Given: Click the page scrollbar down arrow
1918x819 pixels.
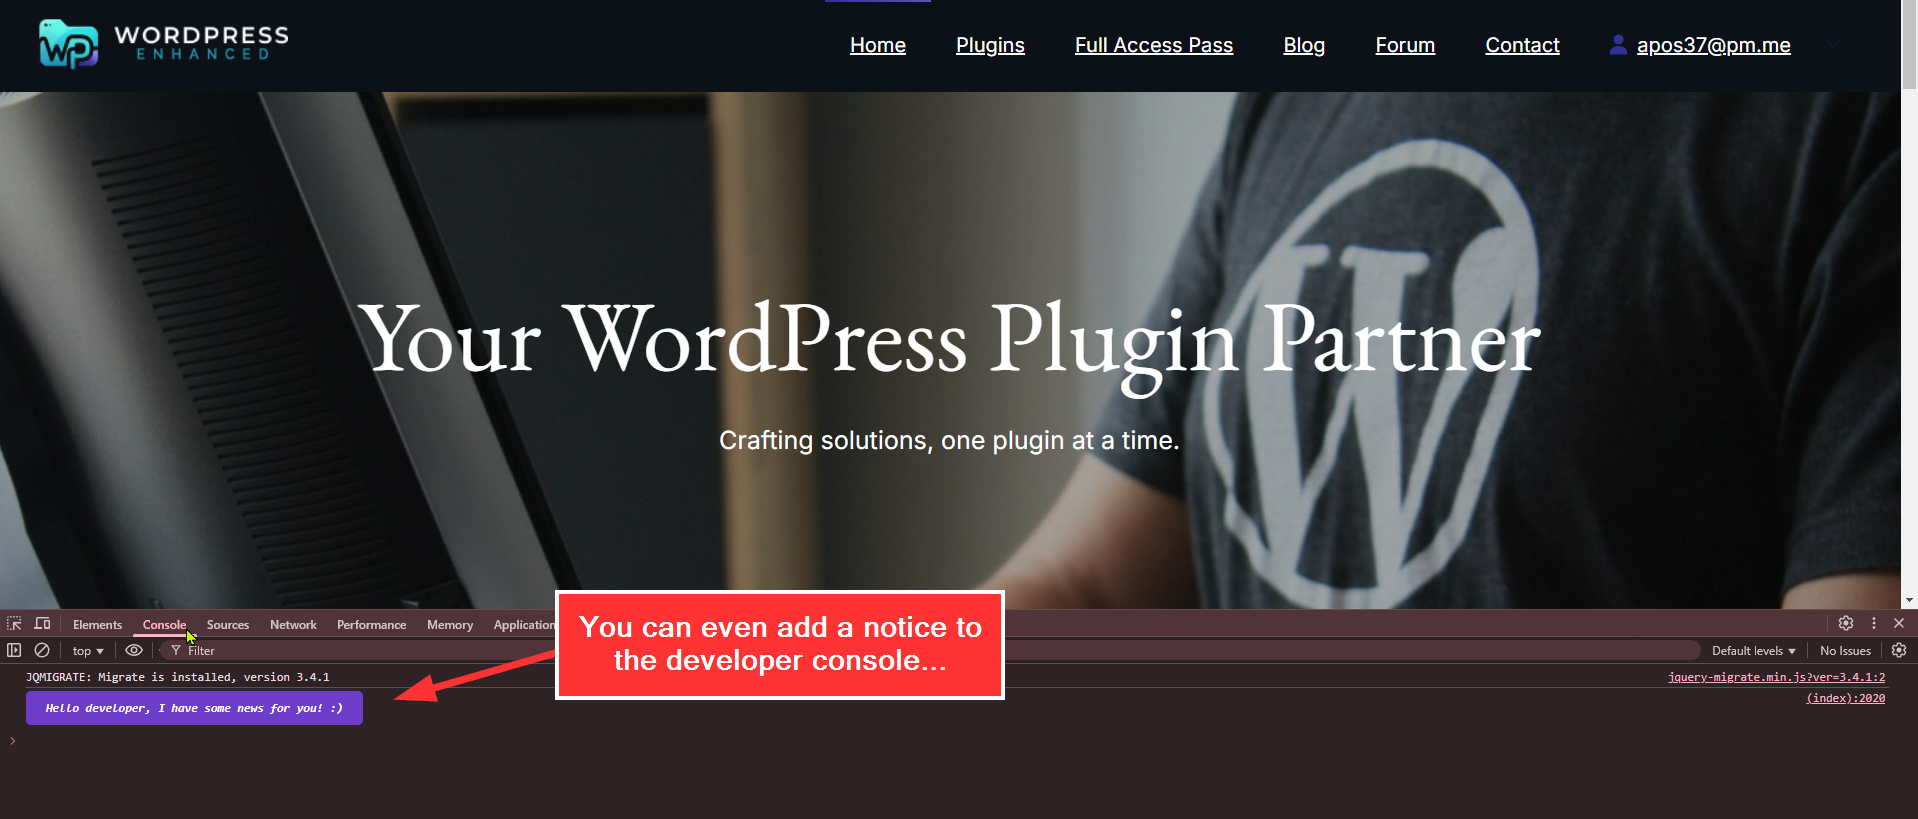Looking at the screenshot, I should pos(1909,600).
